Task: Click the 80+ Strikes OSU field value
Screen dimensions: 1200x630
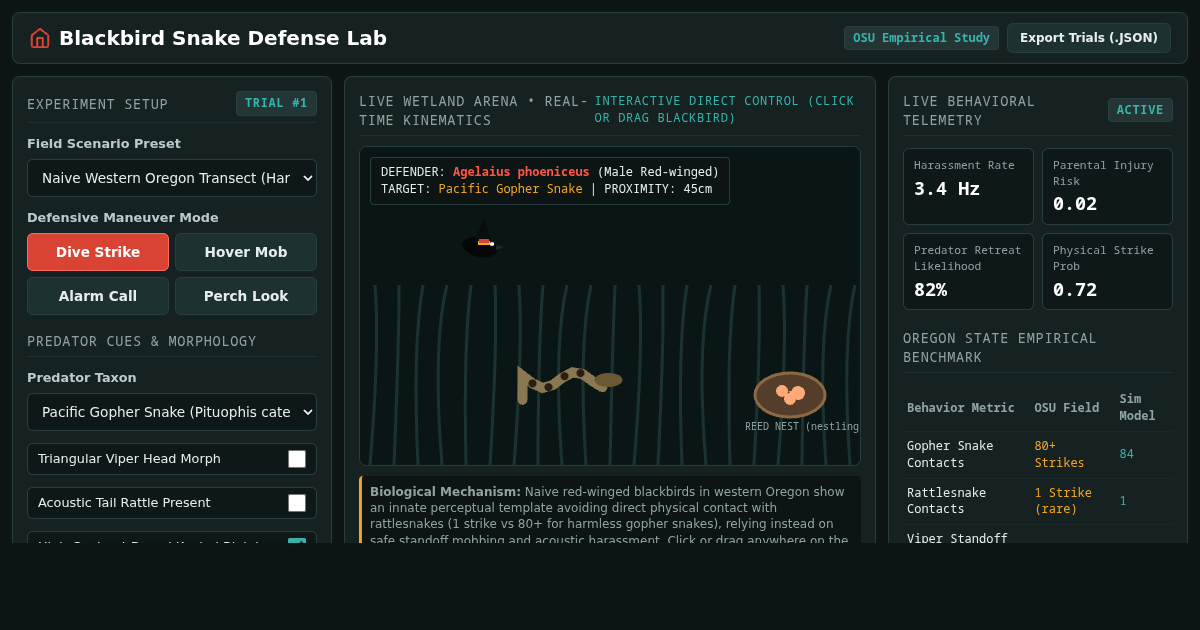Action: pyautogui.click(x=1059, y=454)
